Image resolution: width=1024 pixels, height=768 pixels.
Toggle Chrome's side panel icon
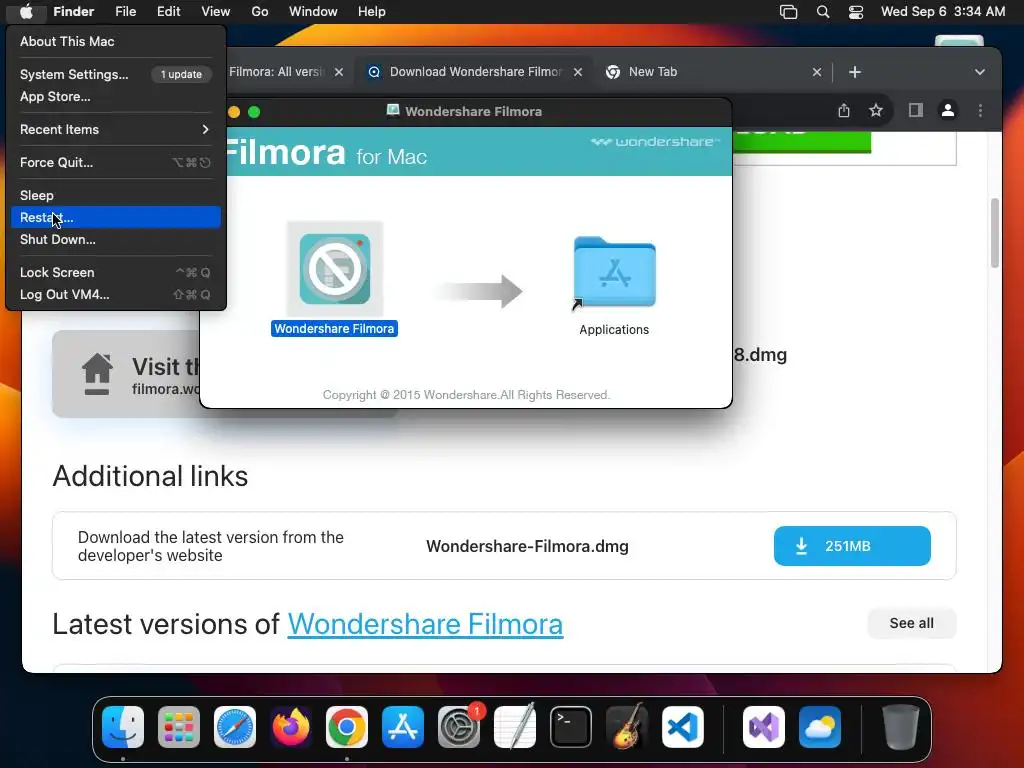(916, 110)
